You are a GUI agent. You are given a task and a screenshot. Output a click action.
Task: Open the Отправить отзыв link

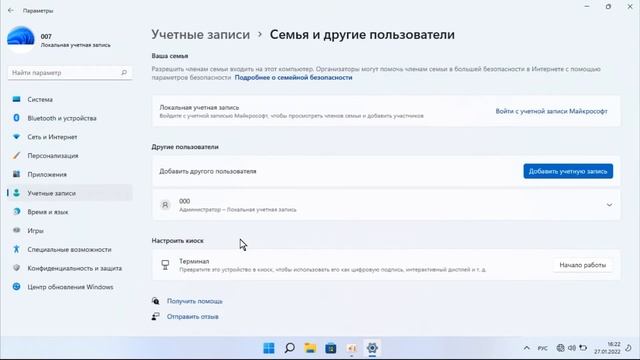click(193, 317)
